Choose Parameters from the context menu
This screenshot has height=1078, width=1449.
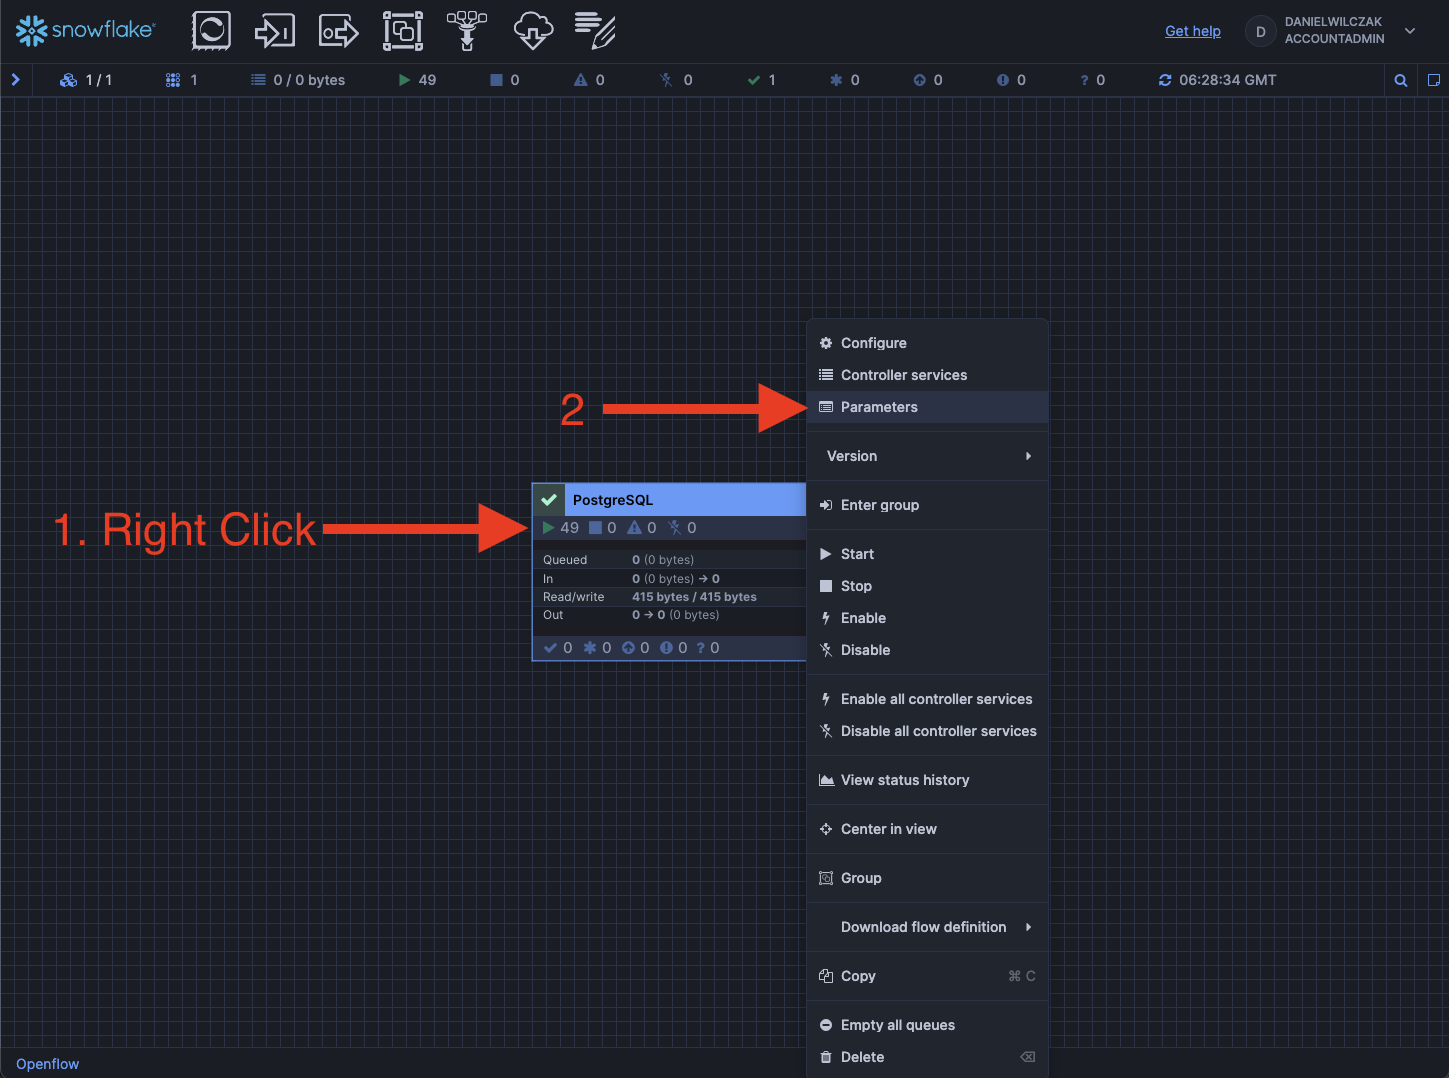click(879, 407)
